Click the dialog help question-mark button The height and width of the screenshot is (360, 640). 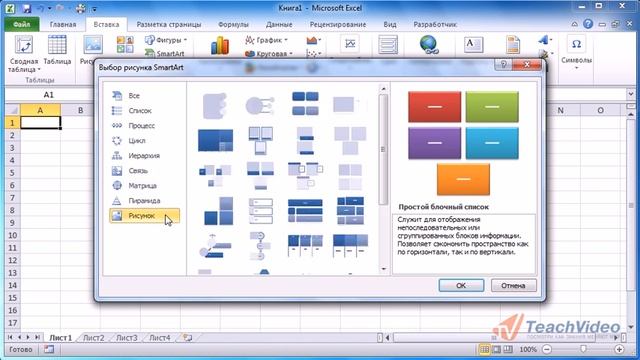(x=504, y=64)
